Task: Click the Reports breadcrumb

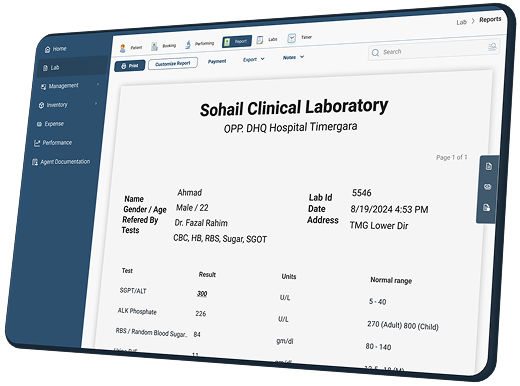Action: tap(490, 20)
